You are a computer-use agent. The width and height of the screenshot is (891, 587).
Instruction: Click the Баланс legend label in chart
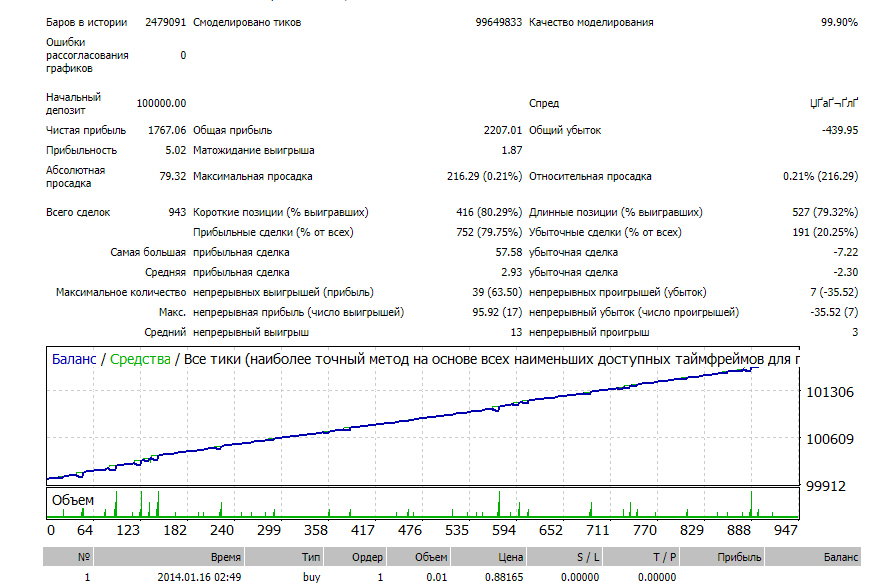pos(74,360)
